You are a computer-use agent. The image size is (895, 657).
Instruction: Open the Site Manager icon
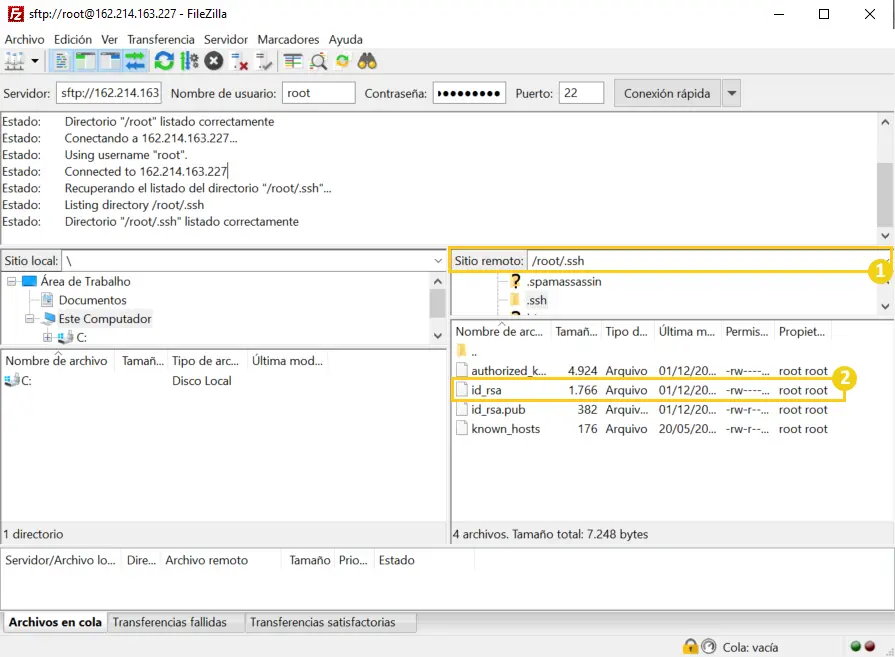click(14, 61)
